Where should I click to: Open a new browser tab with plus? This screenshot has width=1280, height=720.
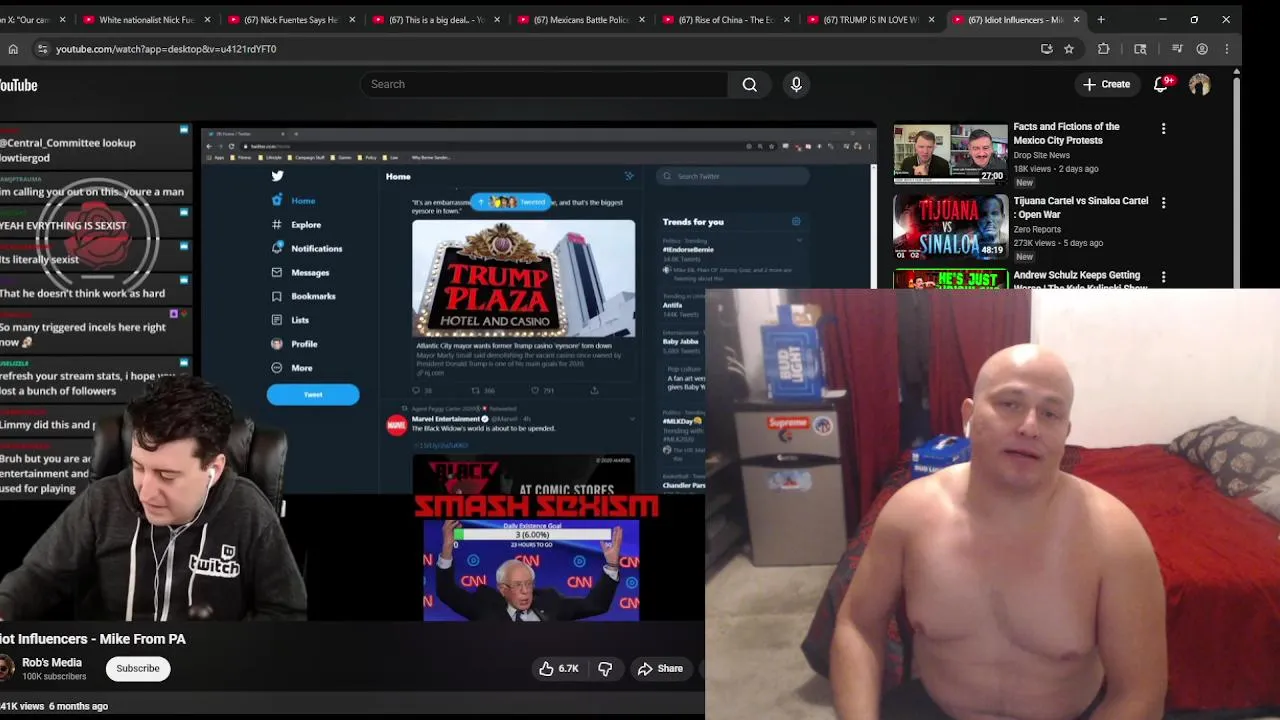pos(1101,20)
